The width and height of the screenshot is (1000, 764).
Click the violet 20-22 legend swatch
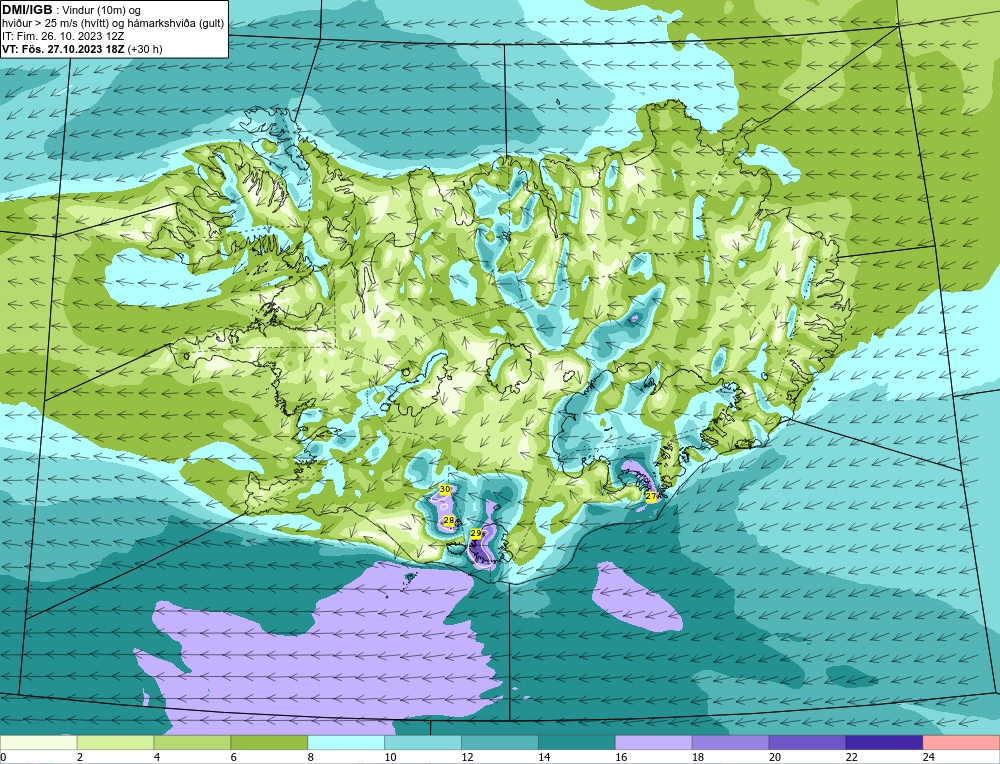click(807, 743)
